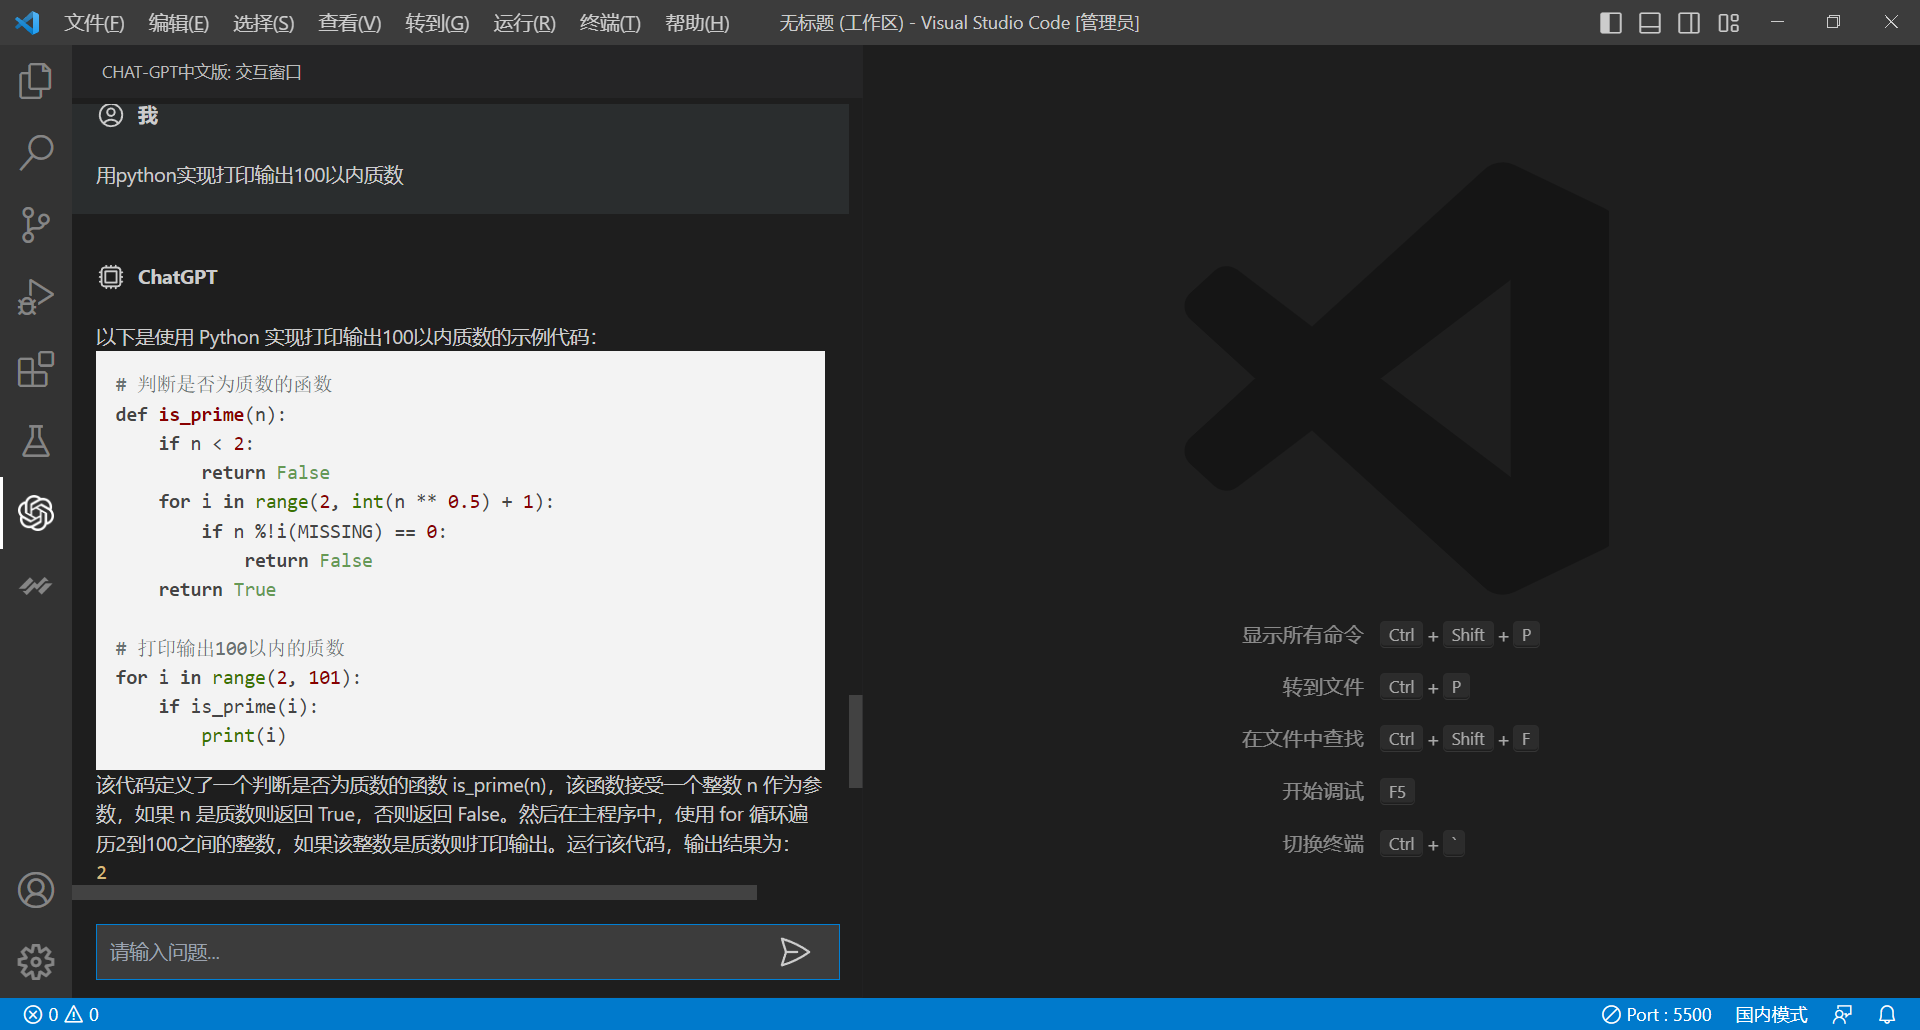Open the 终端(T) menu
The height and width of the screenshot is (1030, 1920).
click(x=610, y=22)
